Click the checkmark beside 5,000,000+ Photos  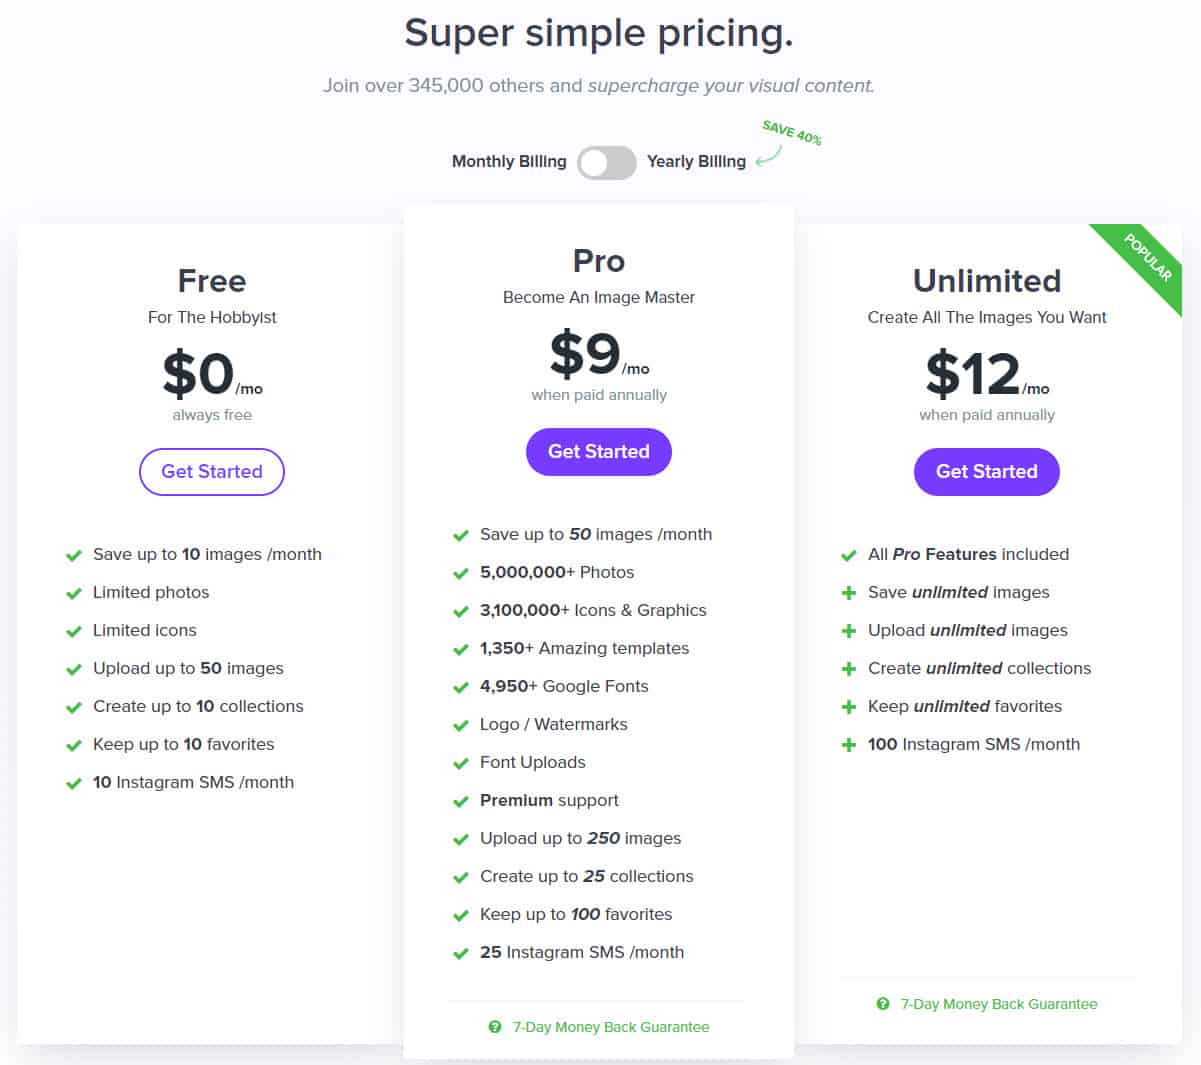point(461,574)
